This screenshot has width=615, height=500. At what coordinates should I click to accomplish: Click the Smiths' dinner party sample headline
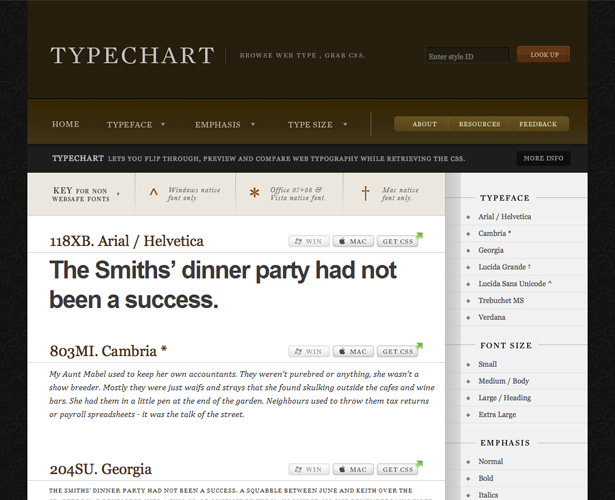(223, 285)
